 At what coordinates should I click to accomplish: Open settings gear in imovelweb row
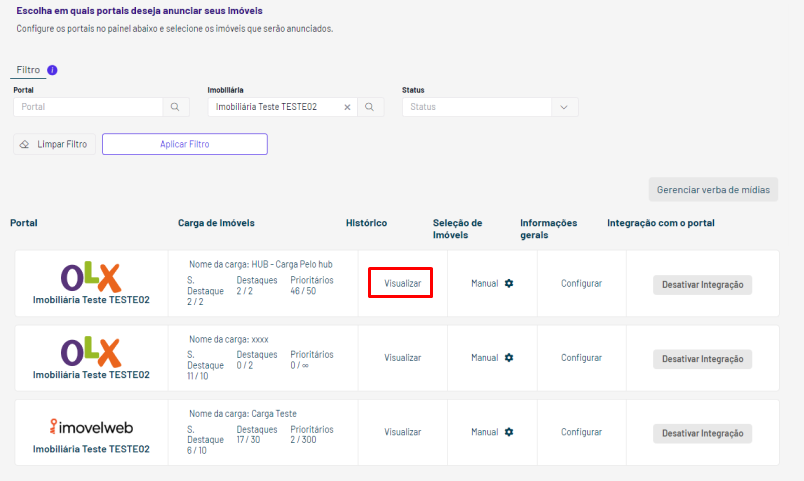509,432
